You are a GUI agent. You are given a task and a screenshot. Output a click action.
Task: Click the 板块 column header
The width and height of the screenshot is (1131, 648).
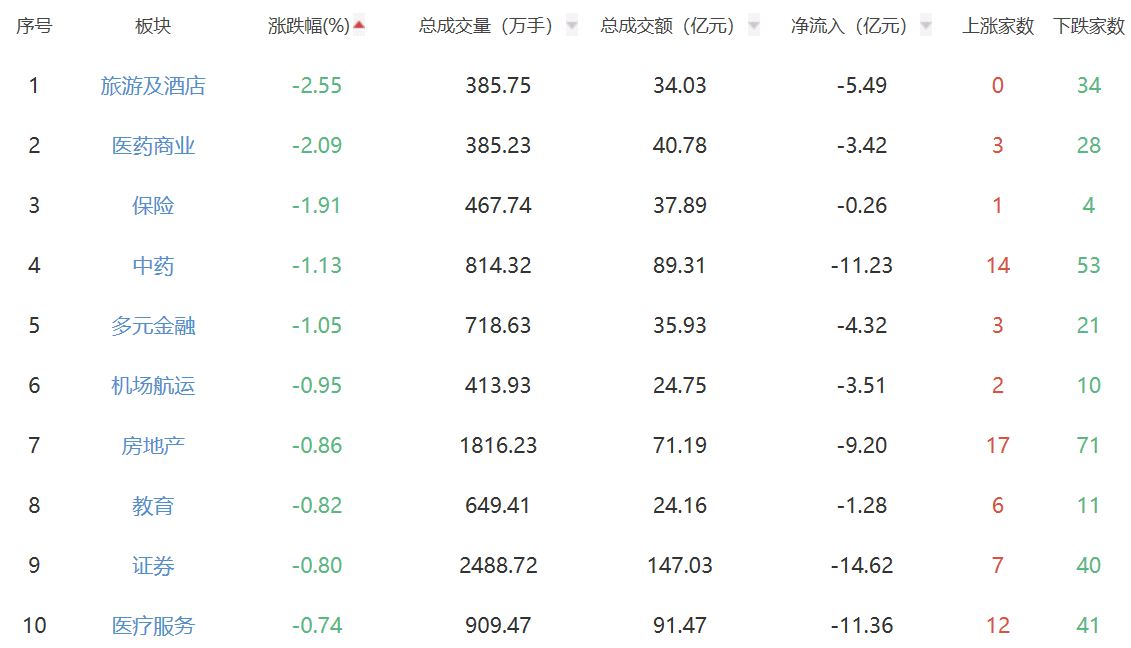click(x=153, y=27)
